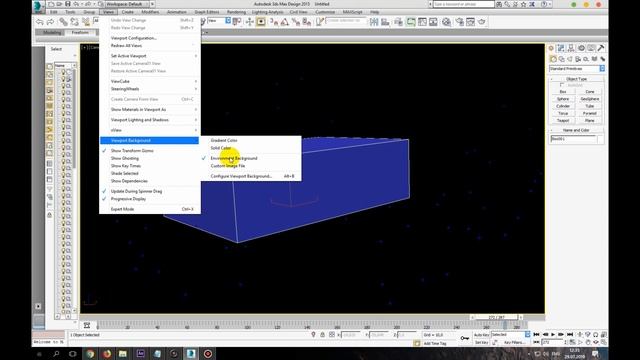This screenshot has width=640, height=360.
Task: Click the Cylinder primitive button
Action: pos(563,106)
